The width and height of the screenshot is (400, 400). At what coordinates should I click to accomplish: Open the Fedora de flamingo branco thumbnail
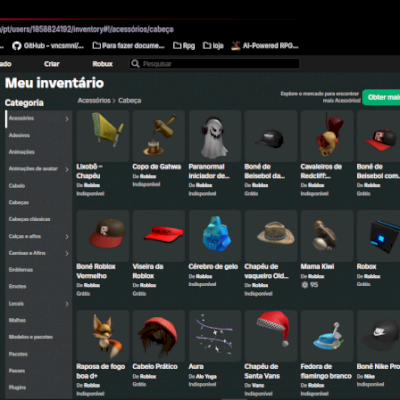[327, 336]
